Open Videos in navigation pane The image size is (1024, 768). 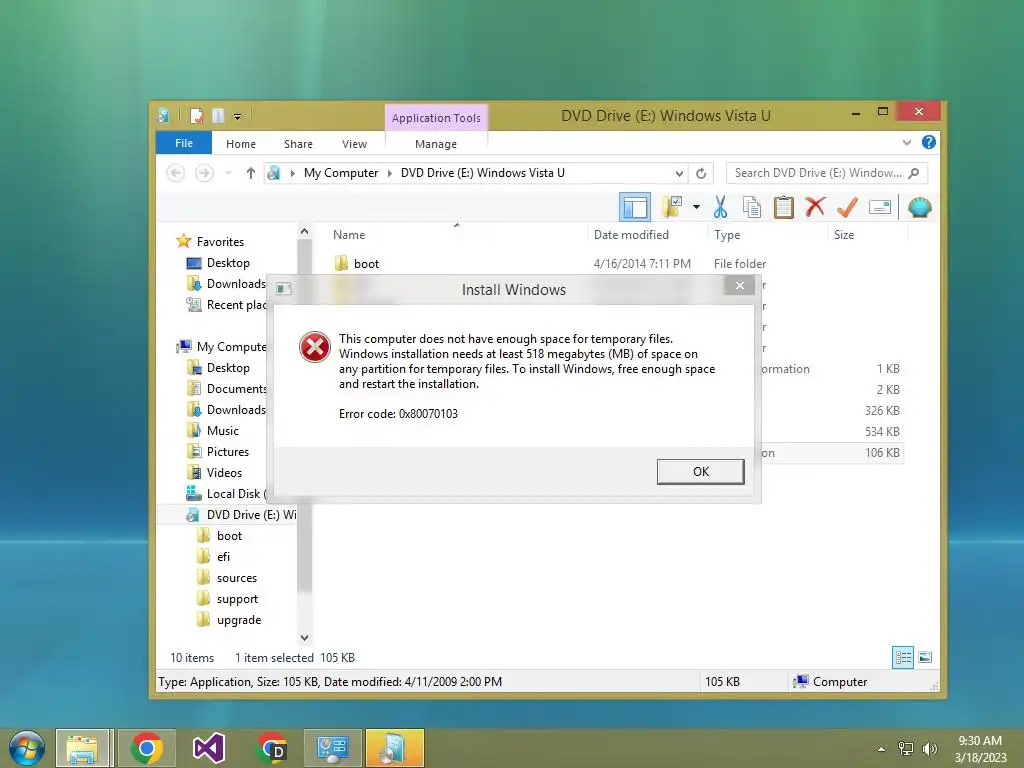224,473
